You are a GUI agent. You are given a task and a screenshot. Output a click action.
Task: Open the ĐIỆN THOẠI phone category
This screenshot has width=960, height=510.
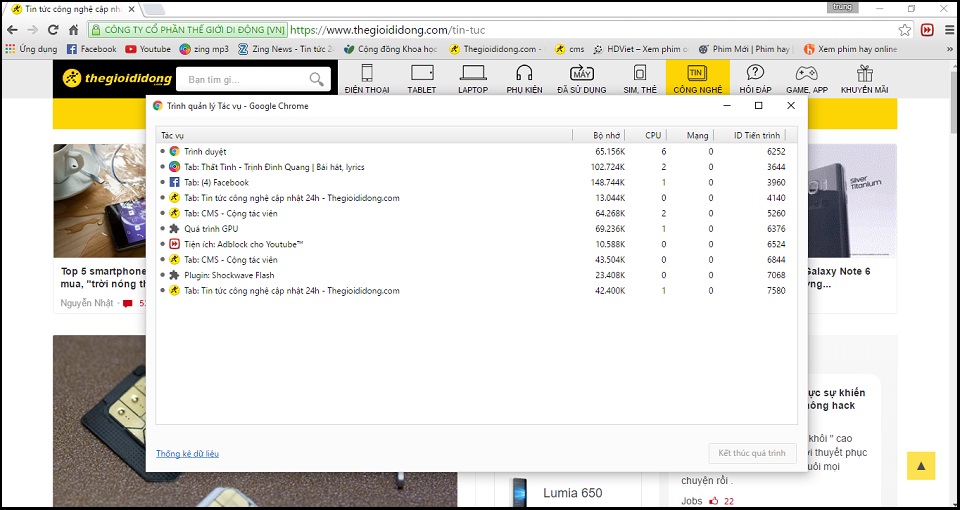pos(367,79)
